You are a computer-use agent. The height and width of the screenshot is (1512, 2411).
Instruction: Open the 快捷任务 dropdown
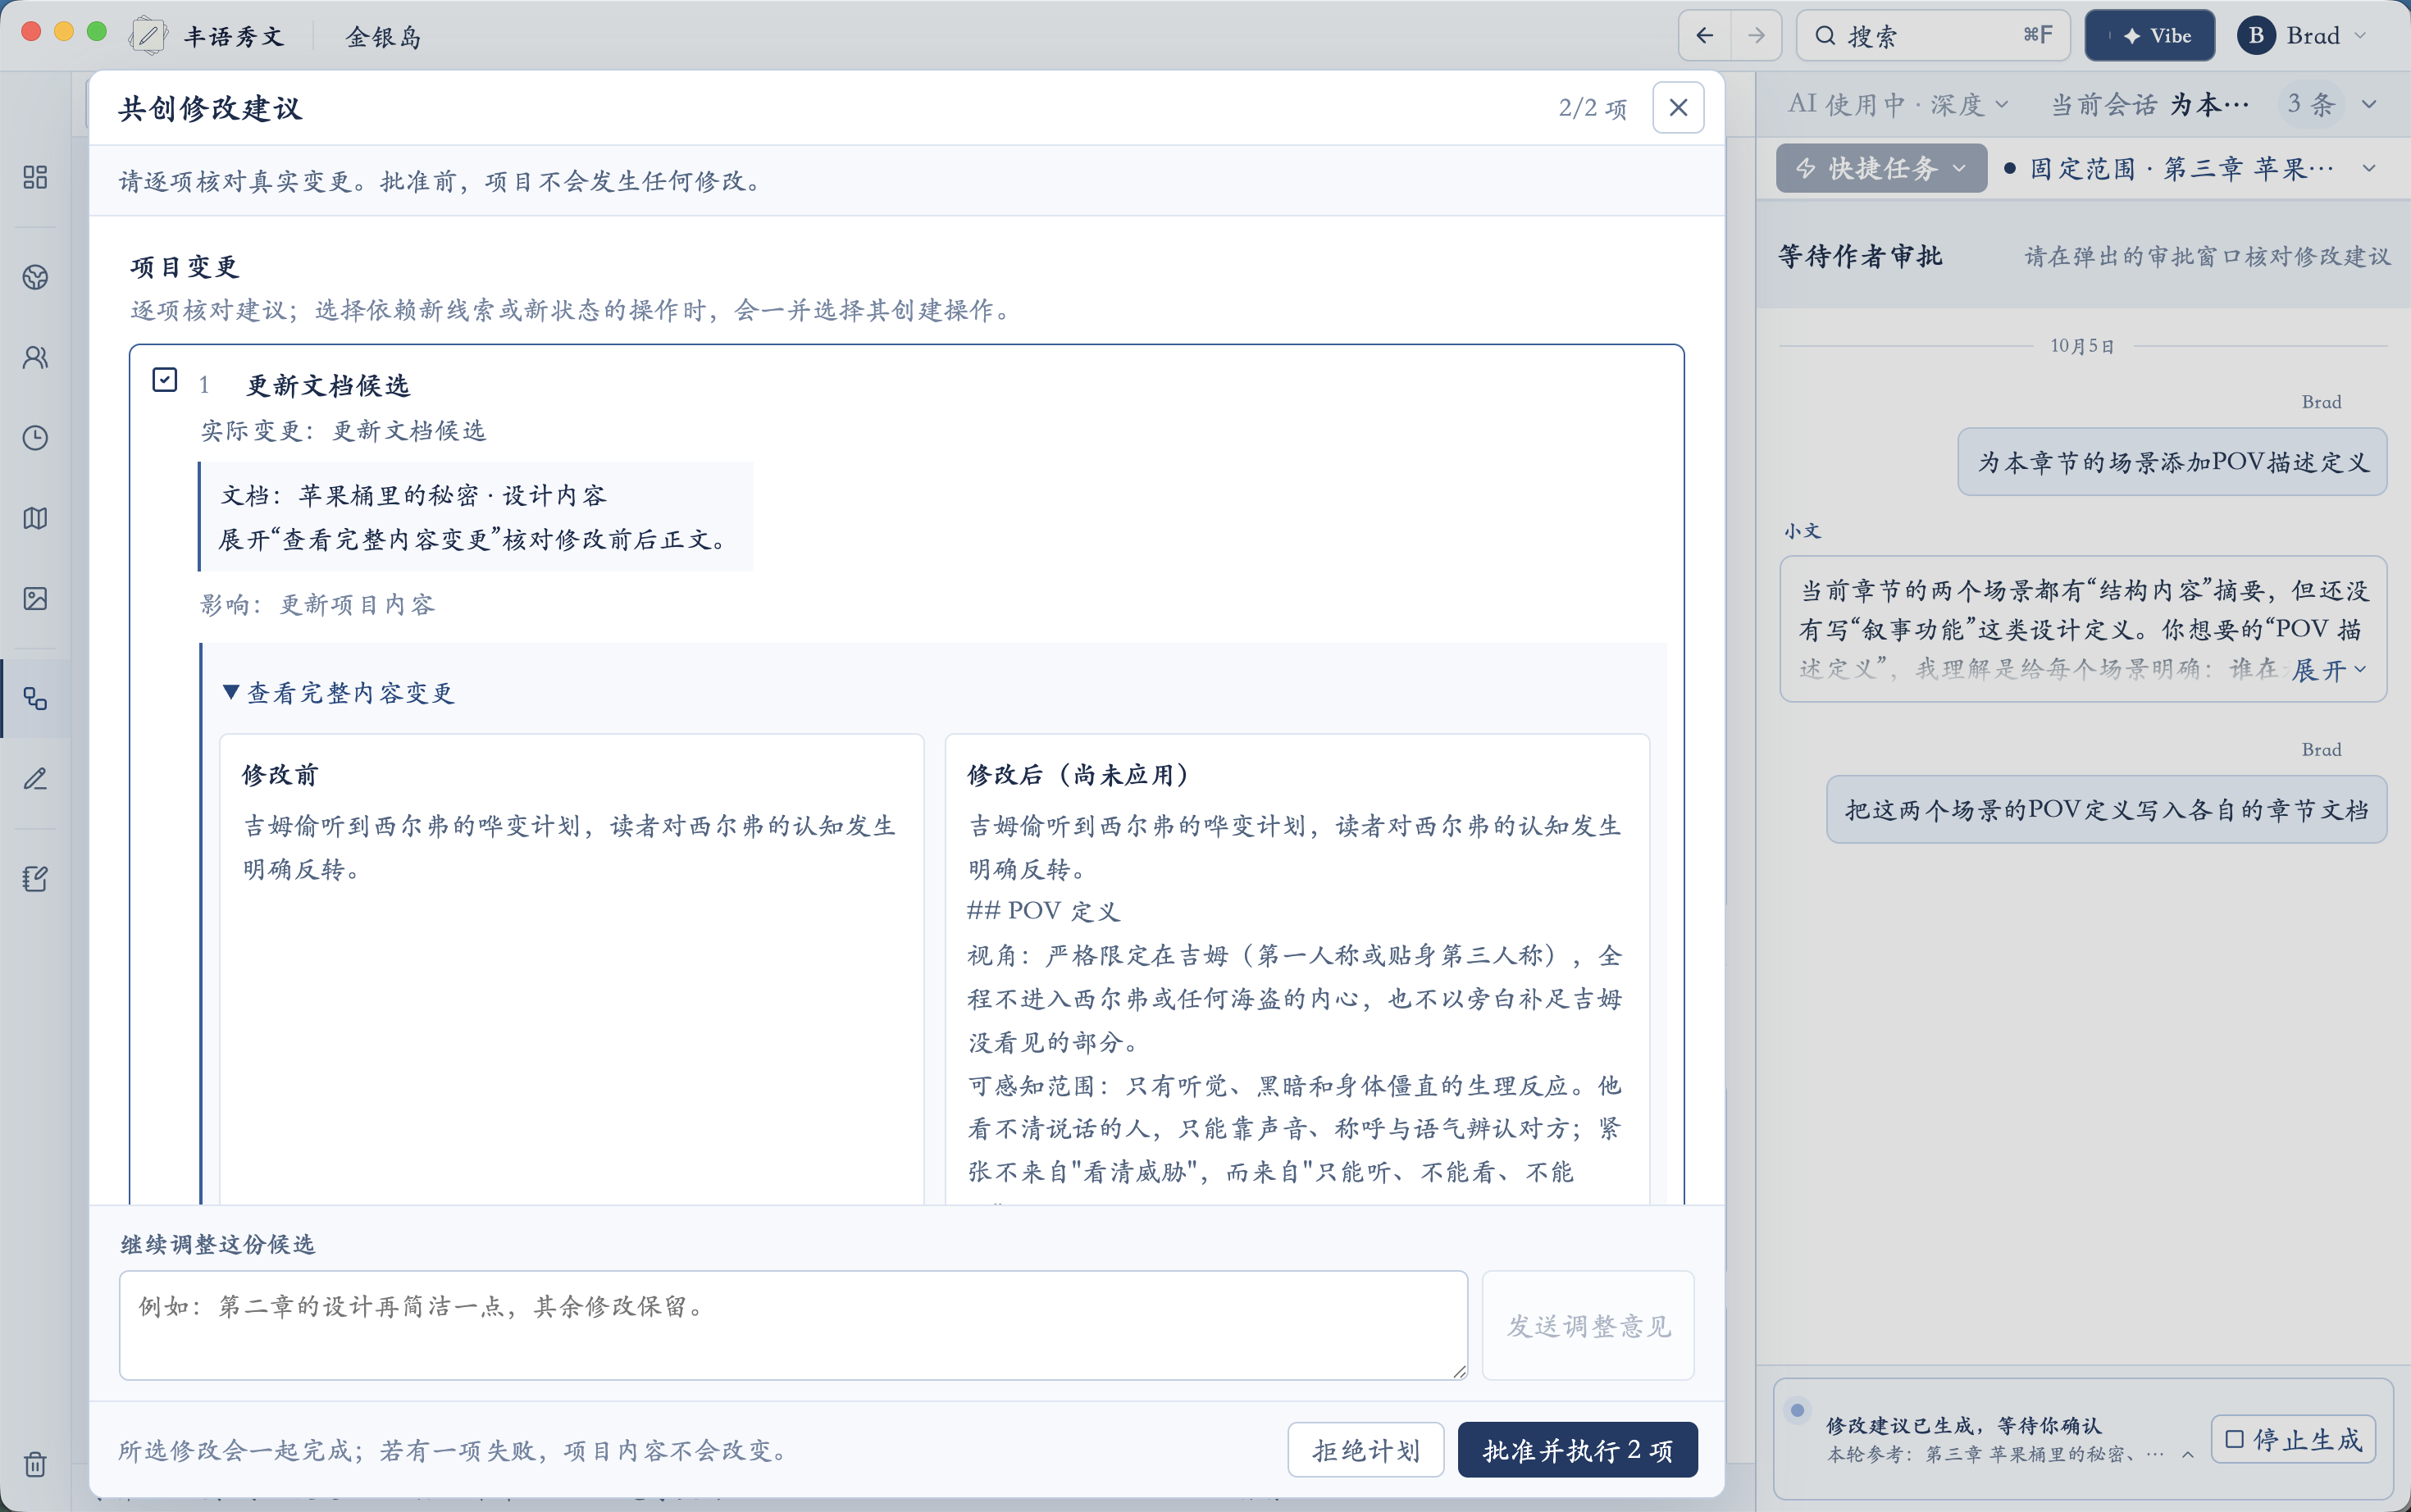tap(1881, 168)
